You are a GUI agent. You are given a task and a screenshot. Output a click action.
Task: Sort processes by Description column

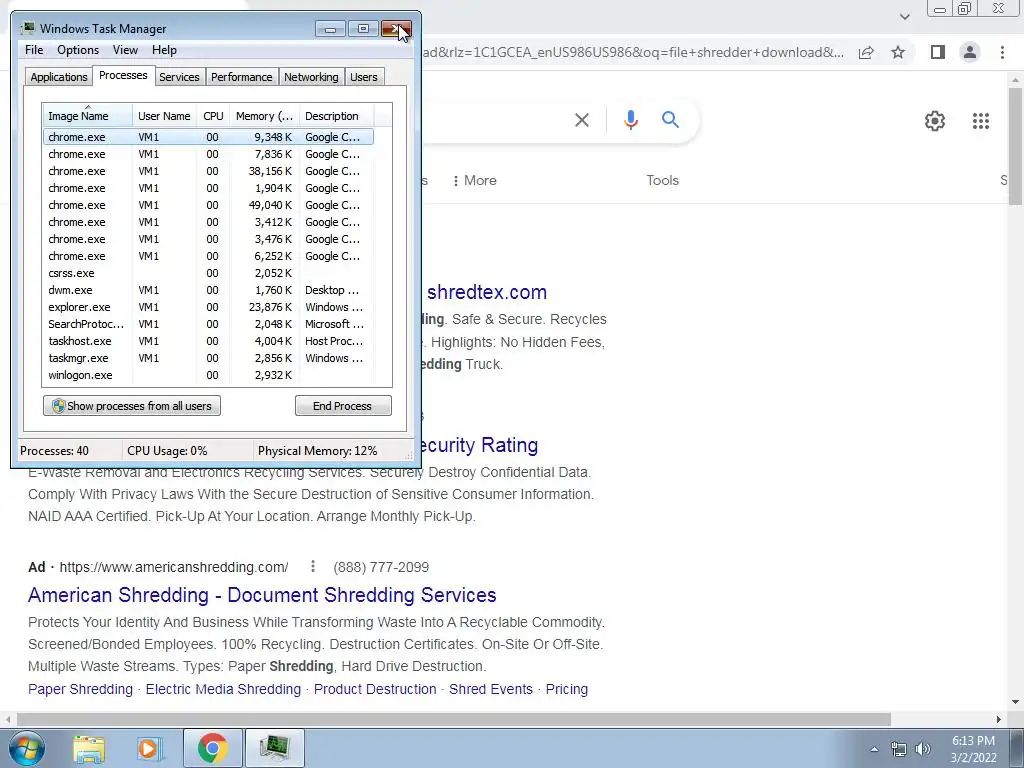point(336,116)
